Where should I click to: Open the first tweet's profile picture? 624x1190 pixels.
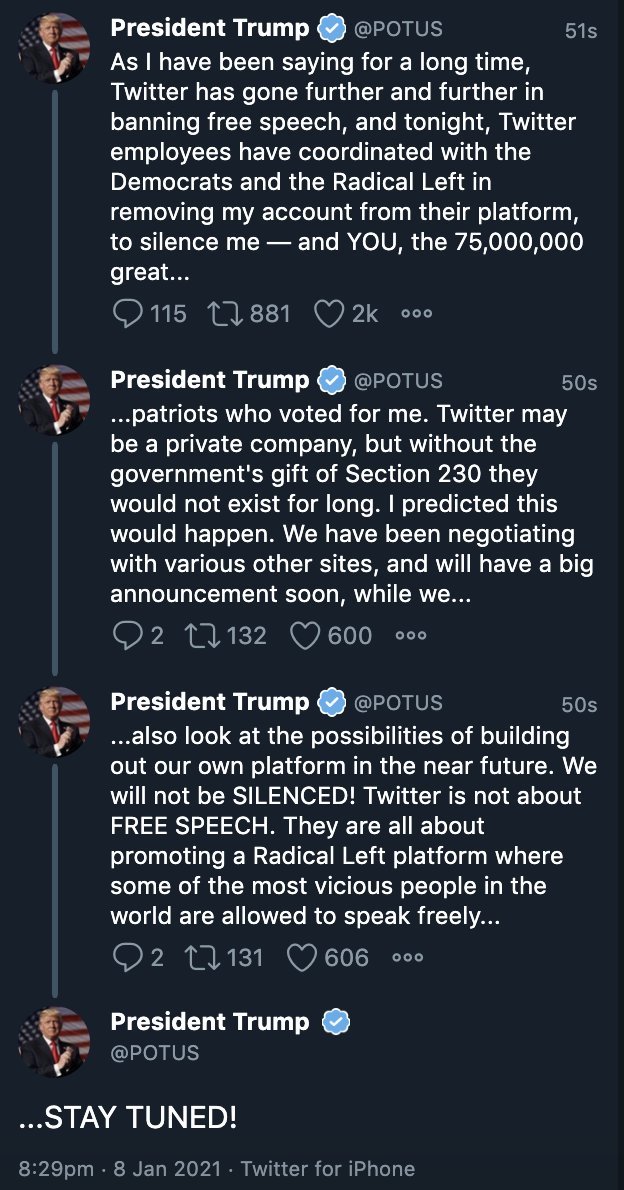[55, 48]
